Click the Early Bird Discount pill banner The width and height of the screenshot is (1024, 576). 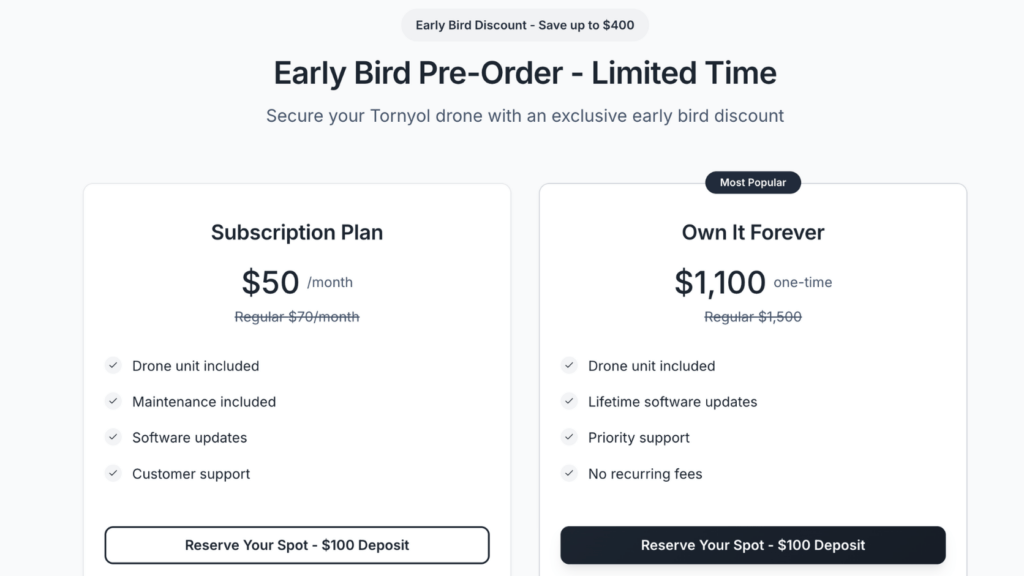(524, 25)
